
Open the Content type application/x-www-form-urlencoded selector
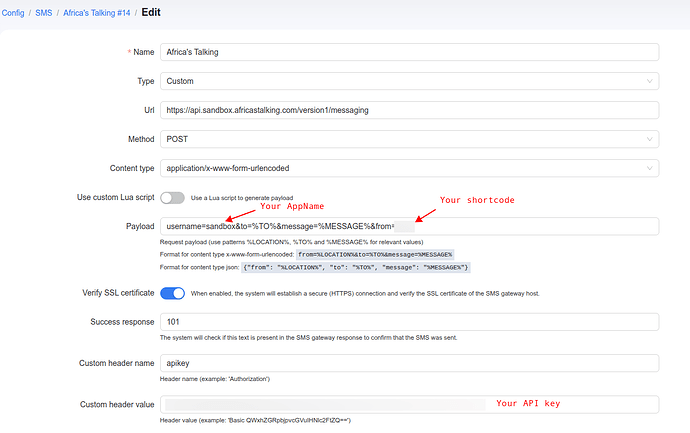click(x=400, y=168)
